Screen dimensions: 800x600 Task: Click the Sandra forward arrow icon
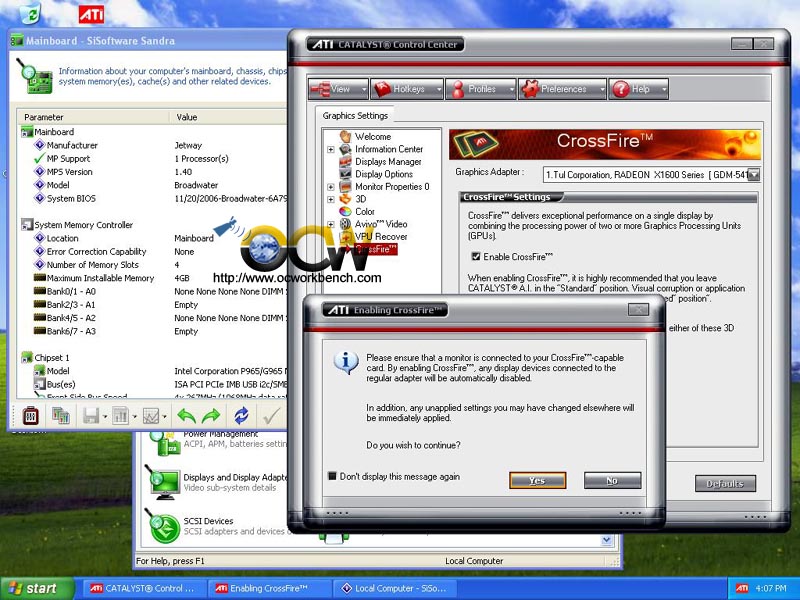pos(211,416)
